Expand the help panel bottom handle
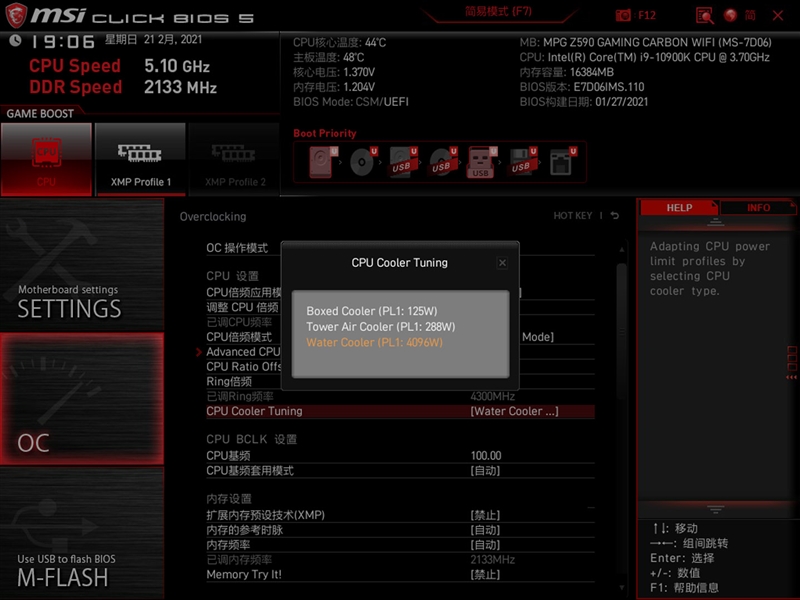Viewport: 800px width, 600px height. click(x=715, y=509)
